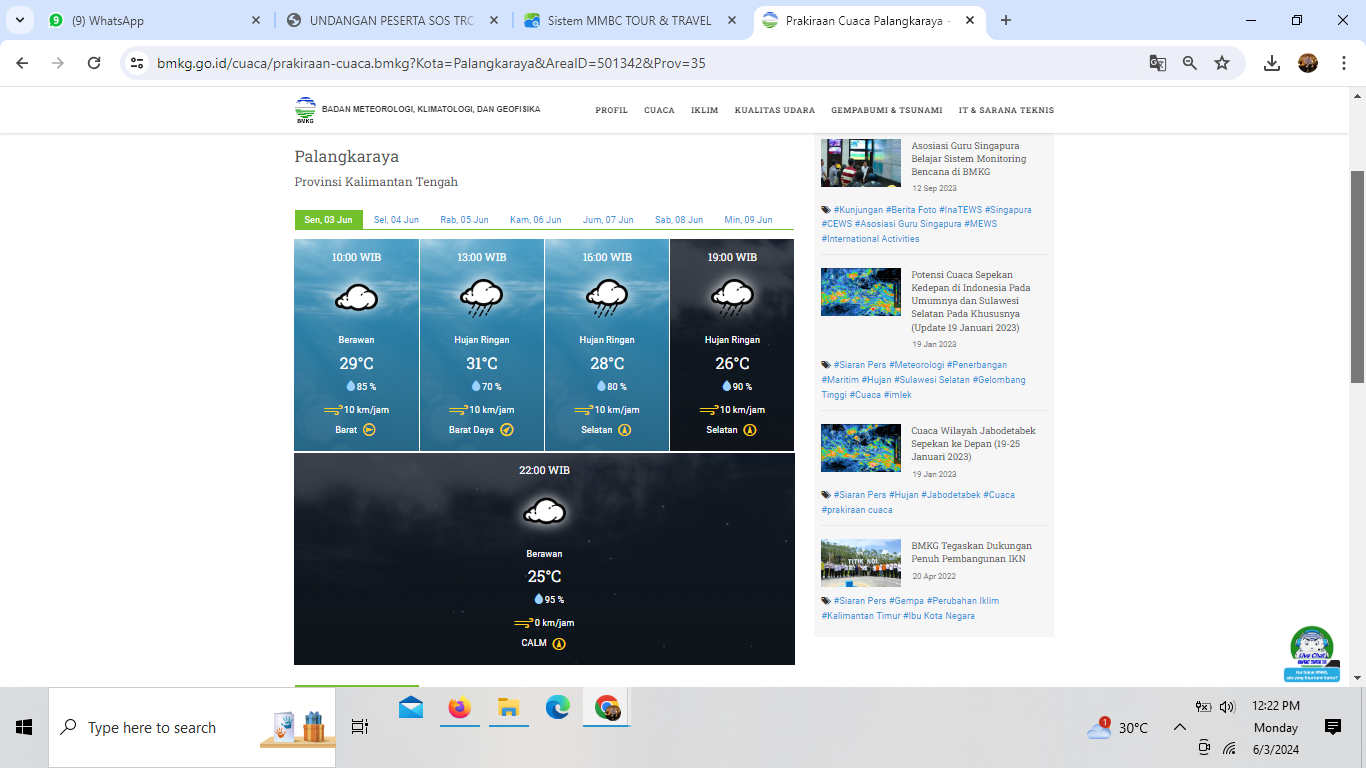The width and height of the screenshot is (1366, 768).
Task: Open the IKN article thumbnail
Action: 861,563
